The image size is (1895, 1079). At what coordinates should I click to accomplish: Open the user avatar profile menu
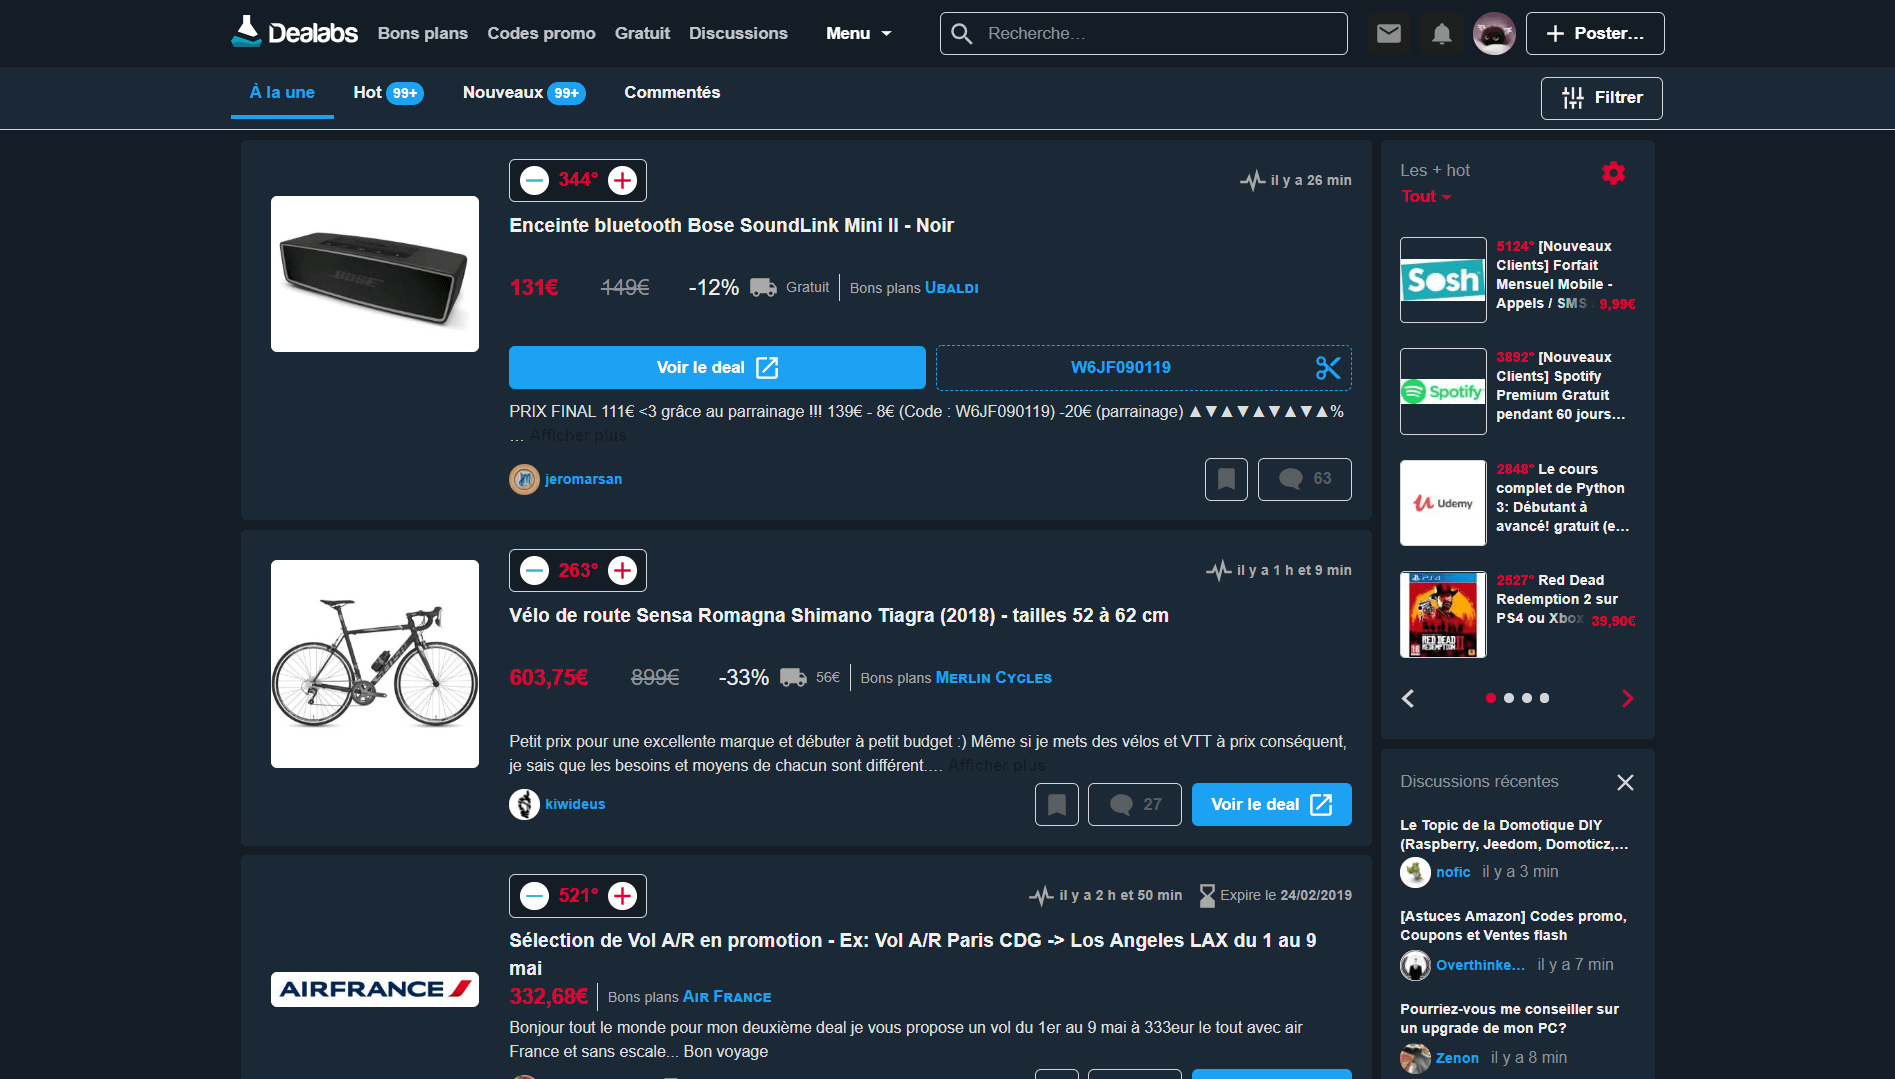pos(1494,34)
